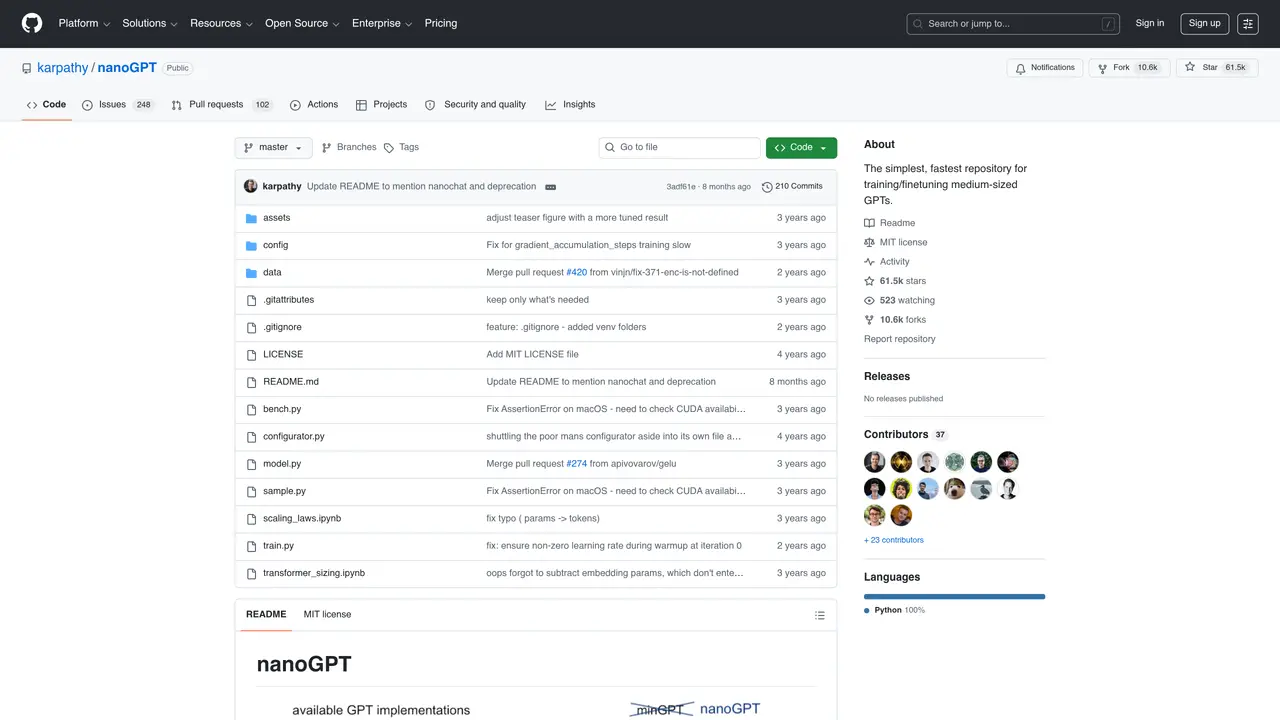This screenshot has height=720, width=1280.
Task: Select the README tab in file panel
Action: (x=266, y=615)
